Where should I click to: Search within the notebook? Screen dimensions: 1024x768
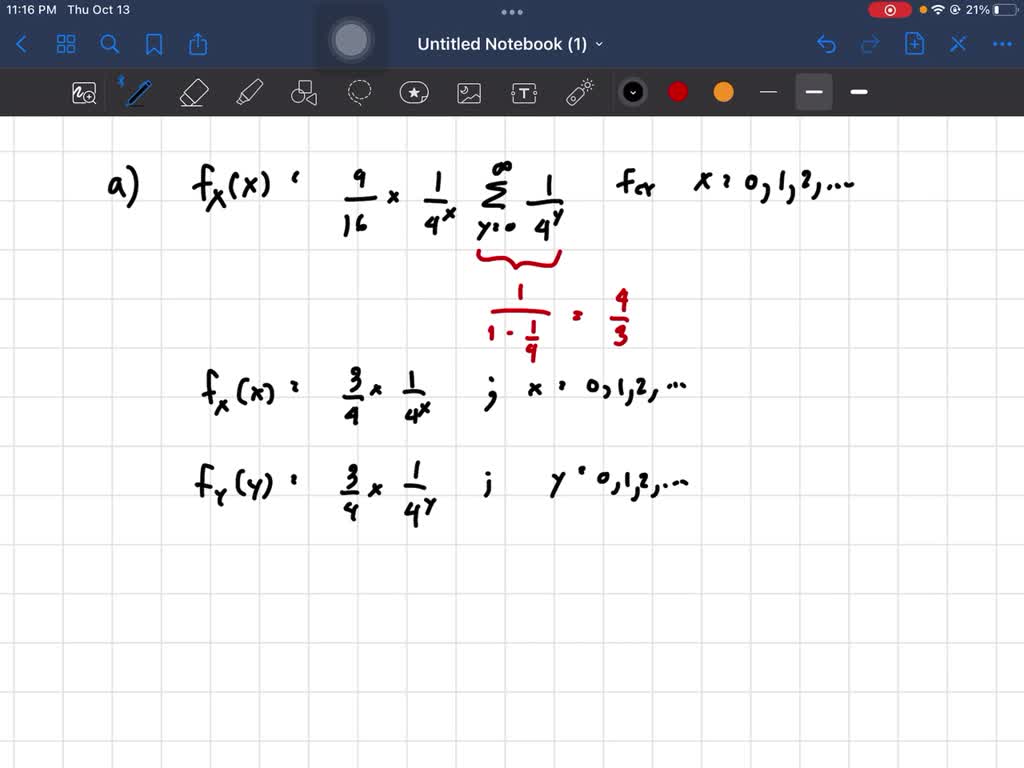[110, 44]
